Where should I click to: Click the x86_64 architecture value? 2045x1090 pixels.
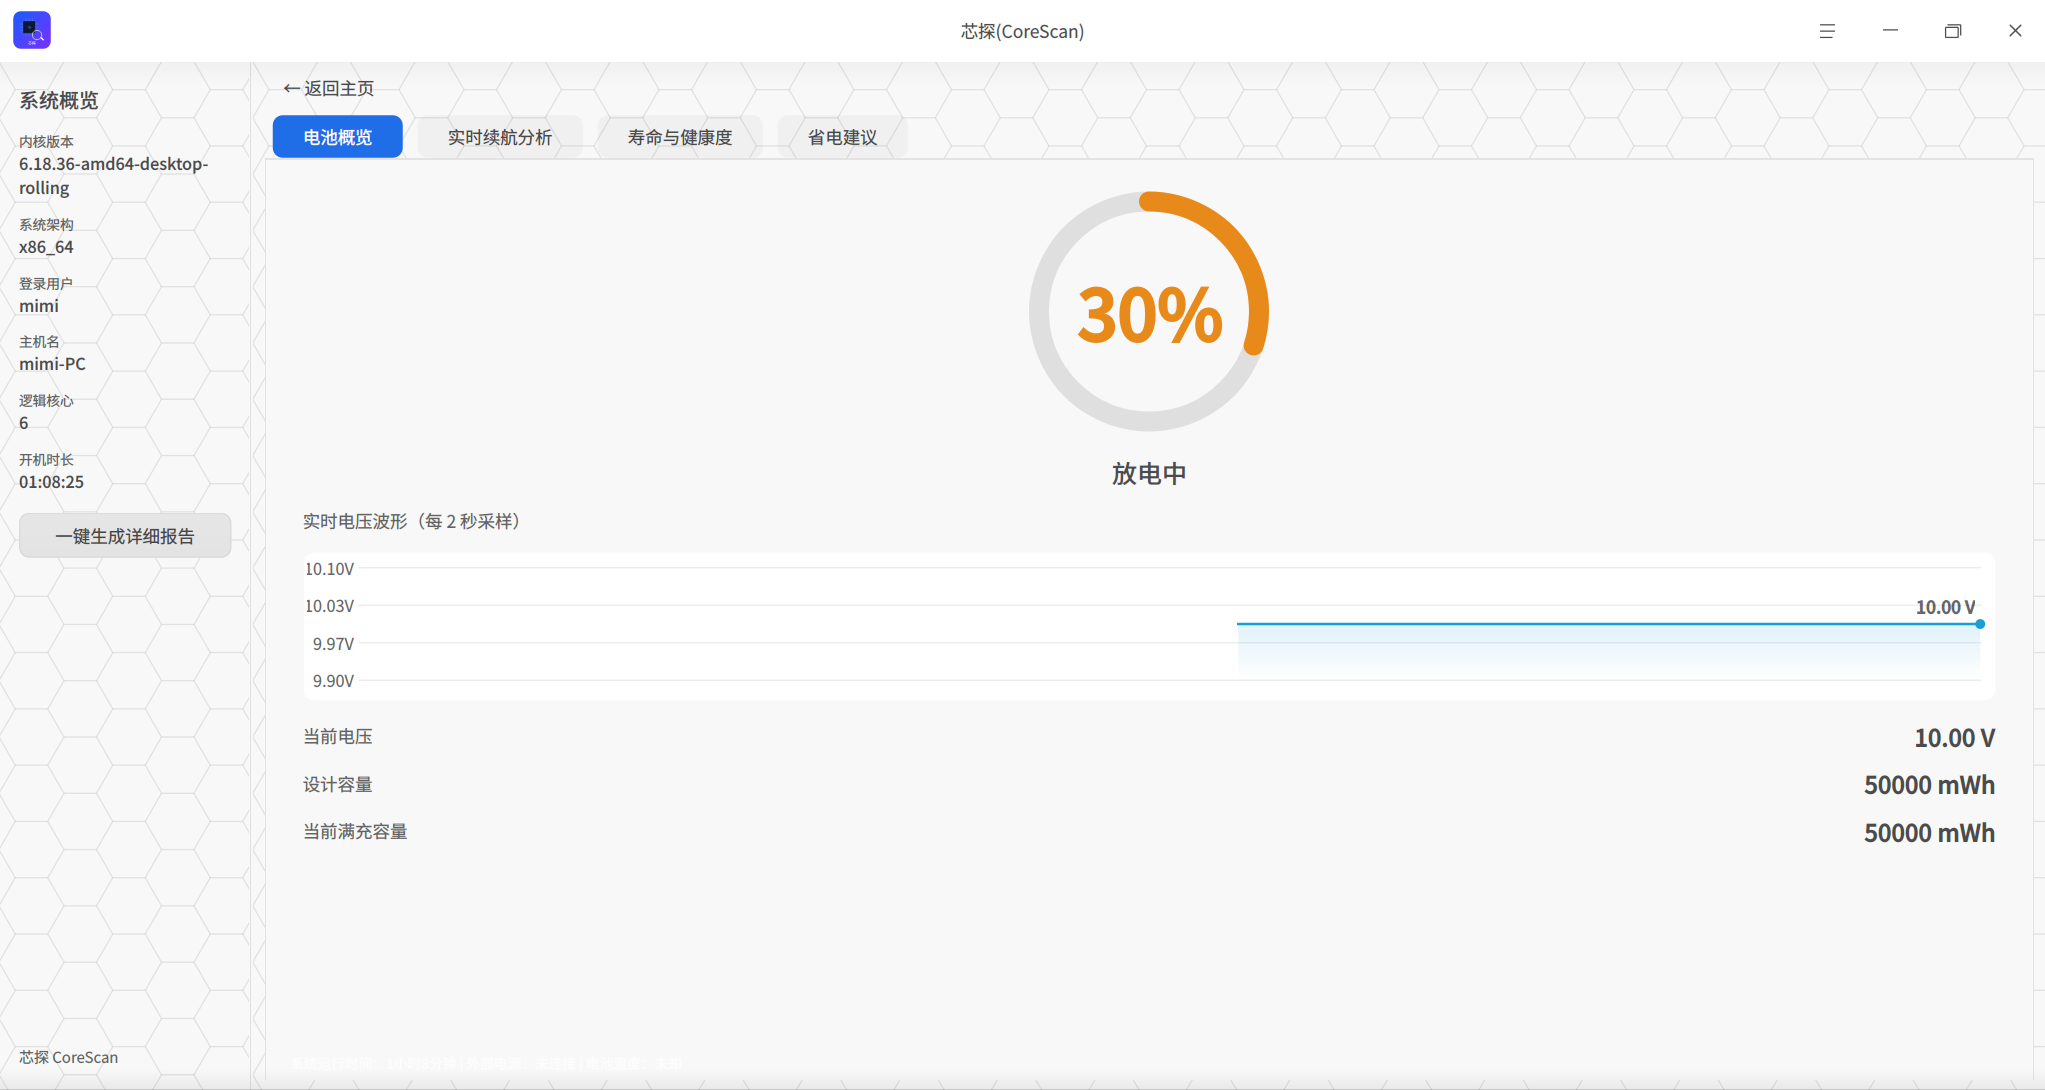click(x=46, y=247)
